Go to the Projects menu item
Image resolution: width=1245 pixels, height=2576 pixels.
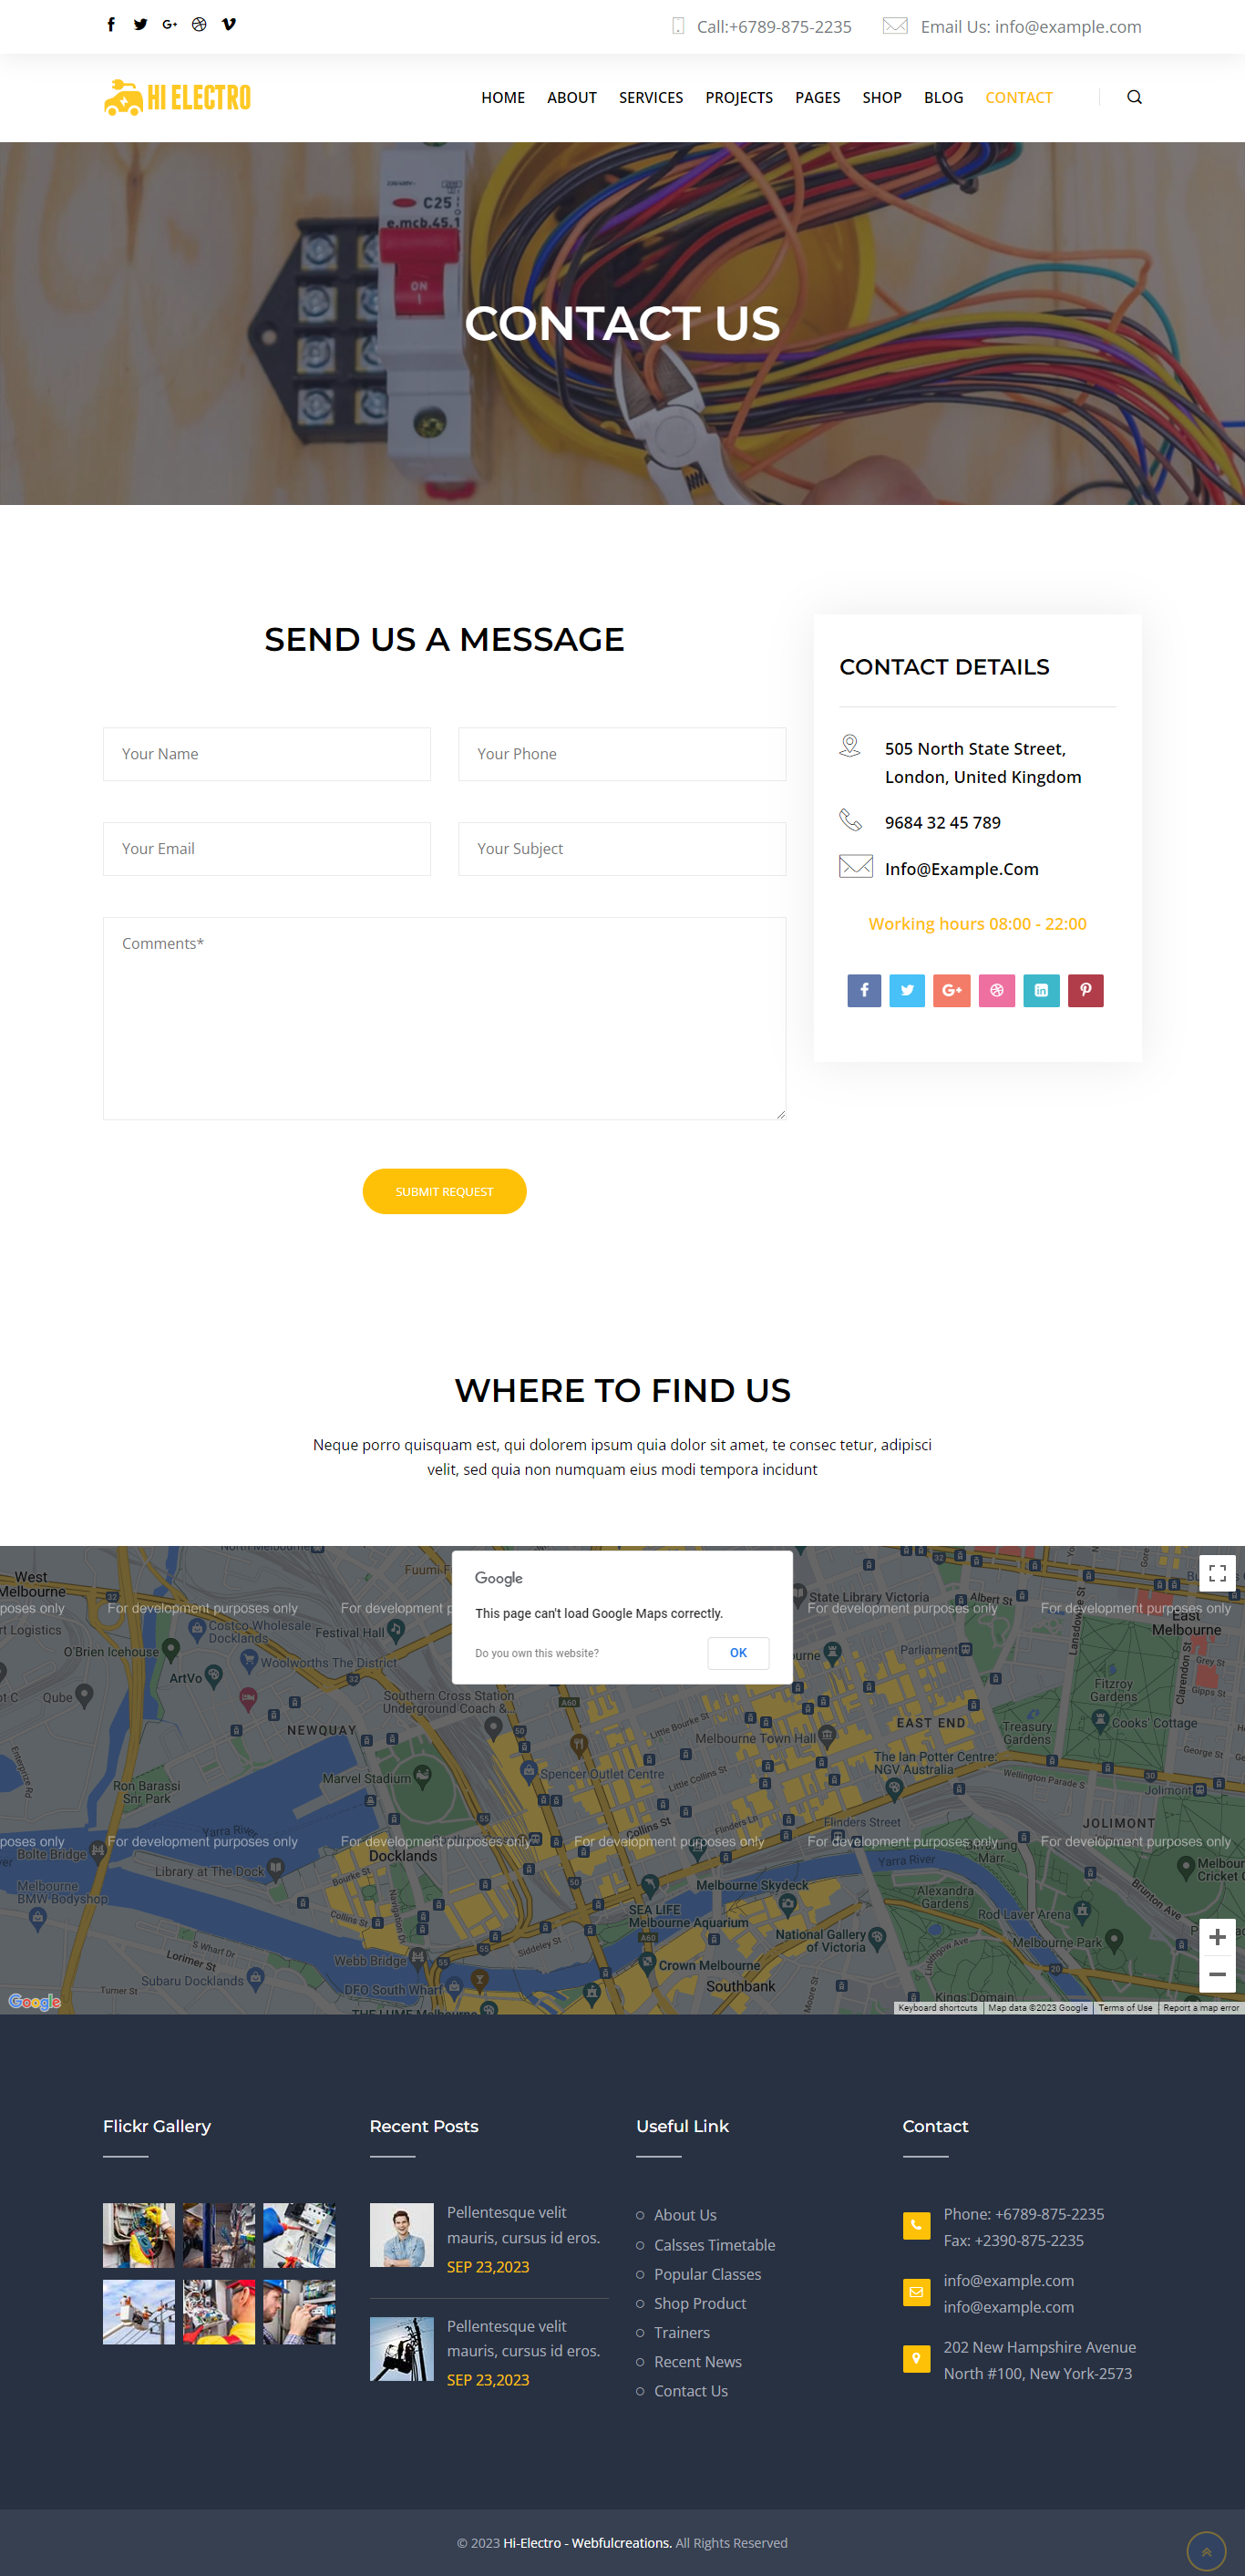pos(739,98)
